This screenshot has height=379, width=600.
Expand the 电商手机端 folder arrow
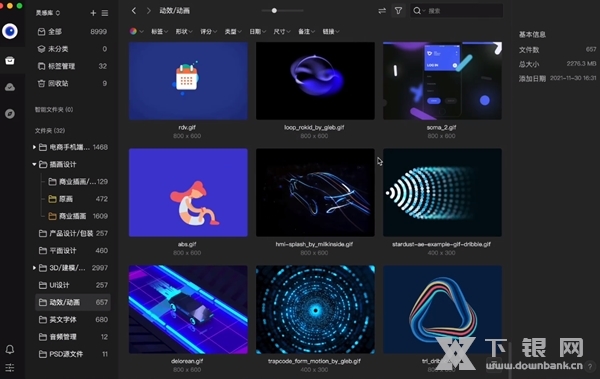point(34,147)
